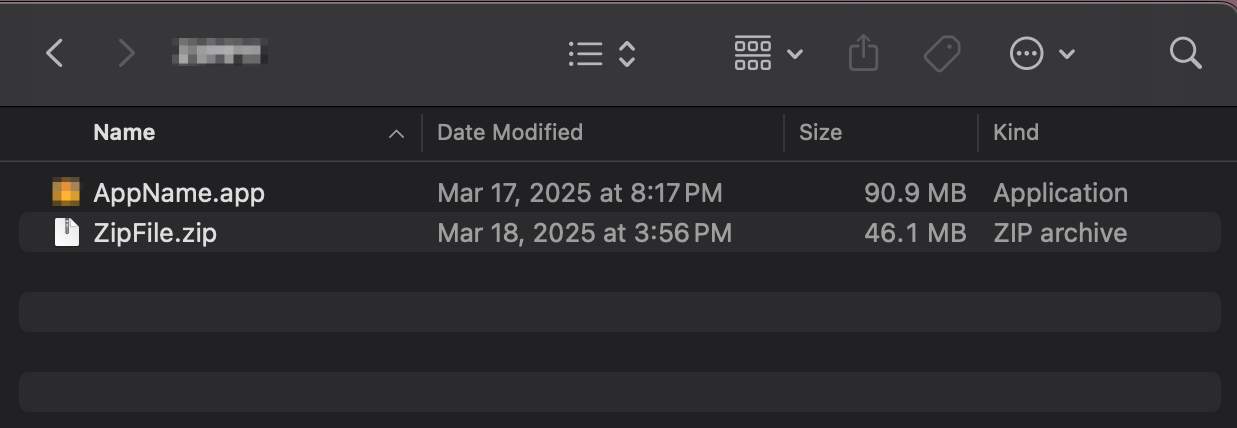Open the ellipsis Action menu icon

pyautogui.click(x=1027, y=54)
